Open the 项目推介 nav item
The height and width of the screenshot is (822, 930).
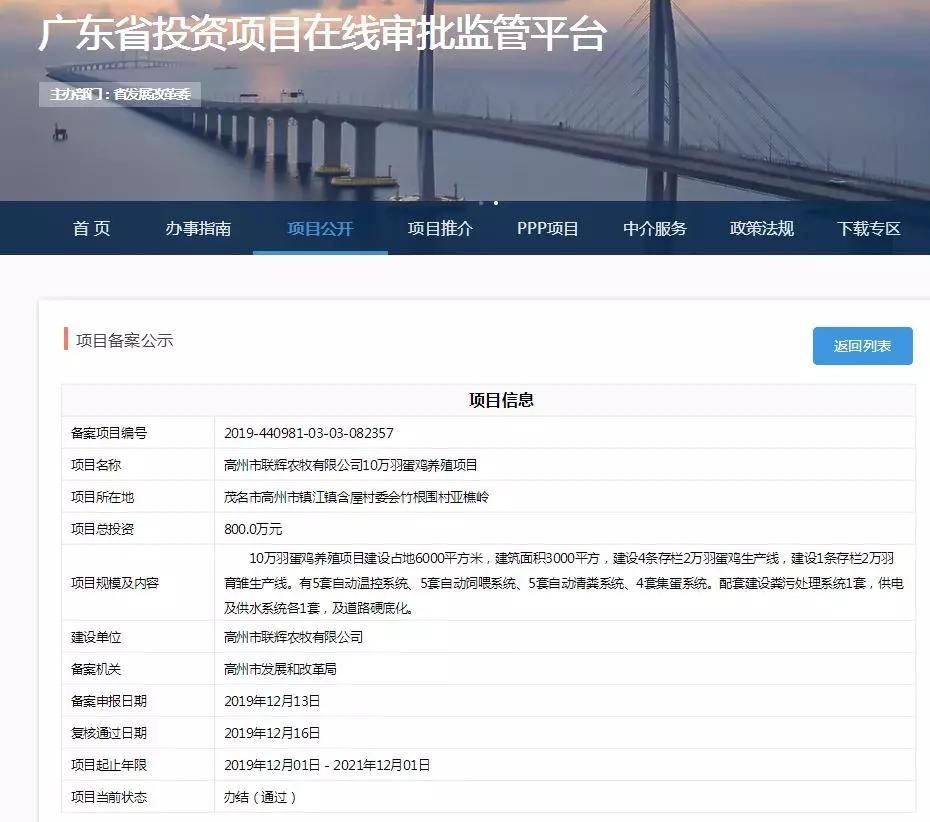click(440, 228)
